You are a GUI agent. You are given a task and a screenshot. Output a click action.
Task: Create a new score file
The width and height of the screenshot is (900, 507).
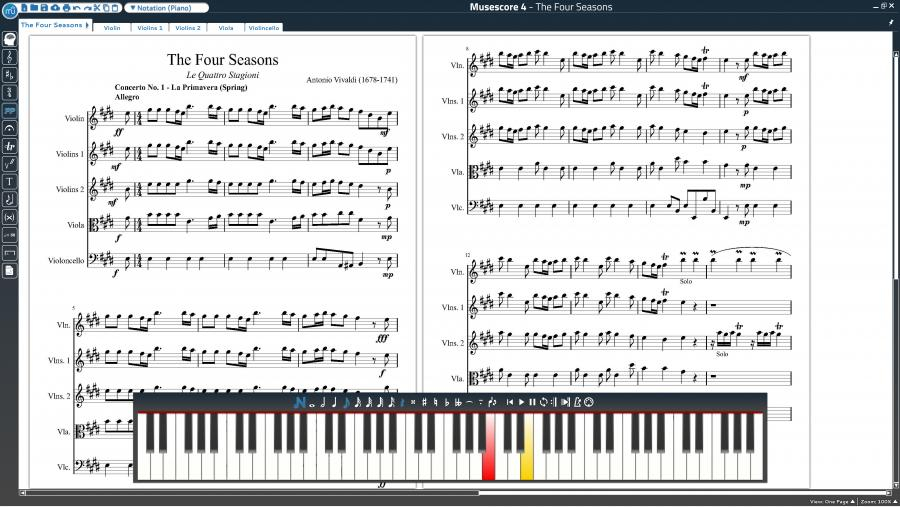tap(24, 7)
